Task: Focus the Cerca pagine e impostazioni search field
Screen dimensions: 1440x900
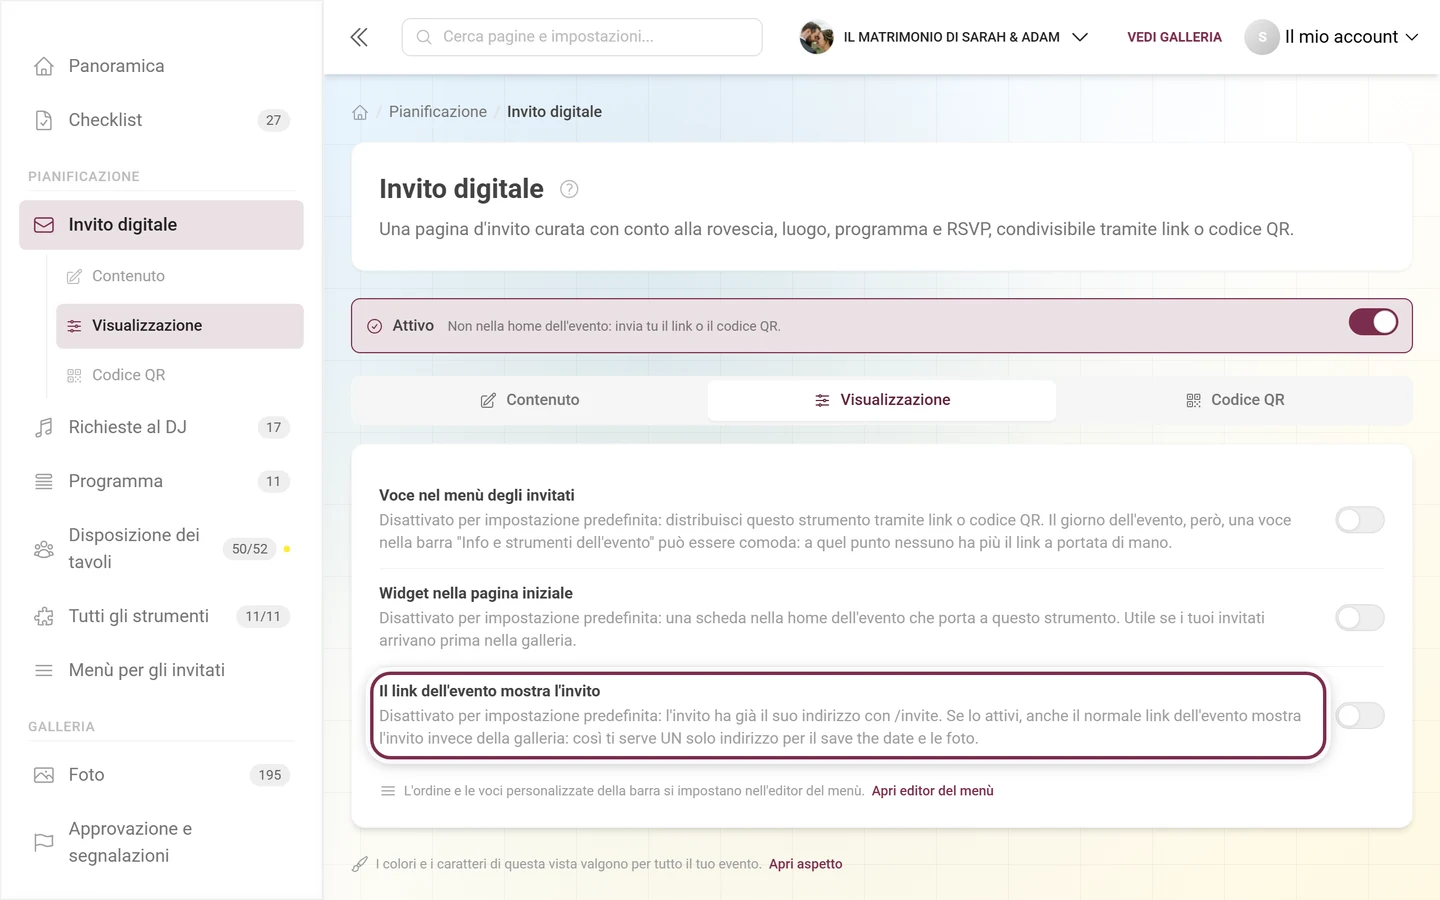Action: pyautogui.click(x=582, y=37)
